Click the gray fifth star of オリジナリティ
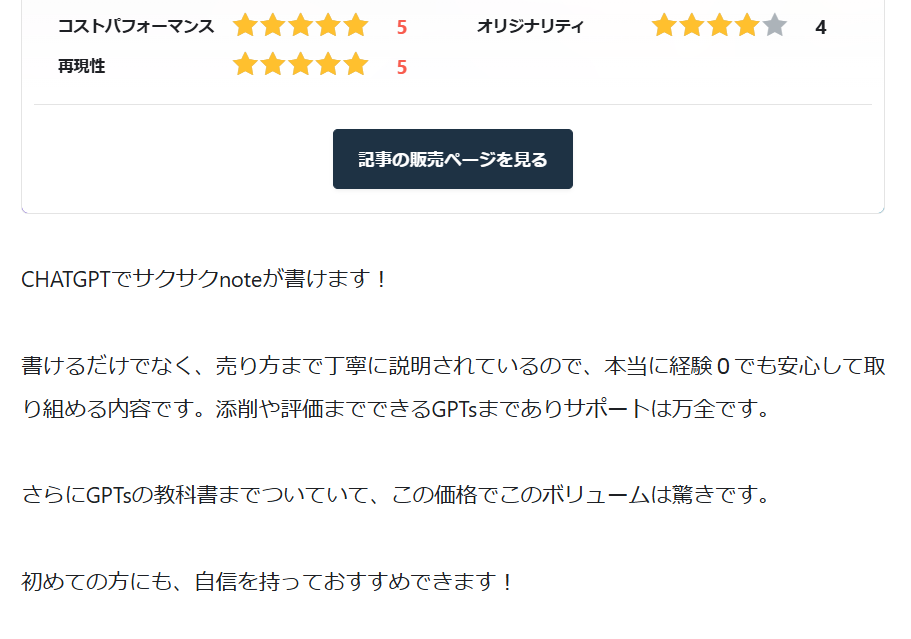Image resolution: width=911 pixels, height=639 pixels. [x=774, y=26]
